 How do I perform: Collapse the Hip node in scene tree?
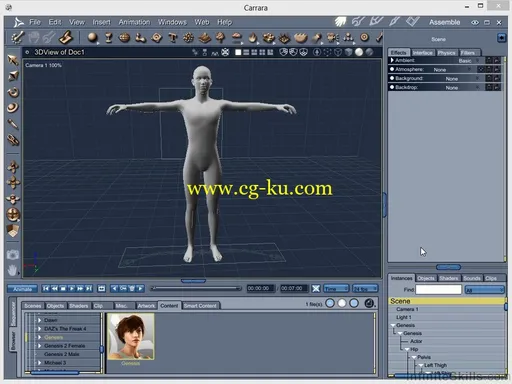tap(407, 349)
